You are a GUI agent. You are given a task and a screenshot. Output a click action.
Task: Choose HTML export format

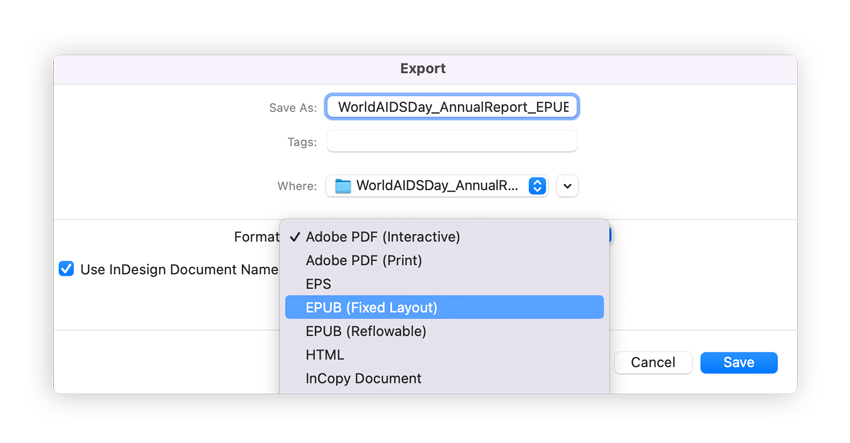pyautogui.click(x=444, y=355)
